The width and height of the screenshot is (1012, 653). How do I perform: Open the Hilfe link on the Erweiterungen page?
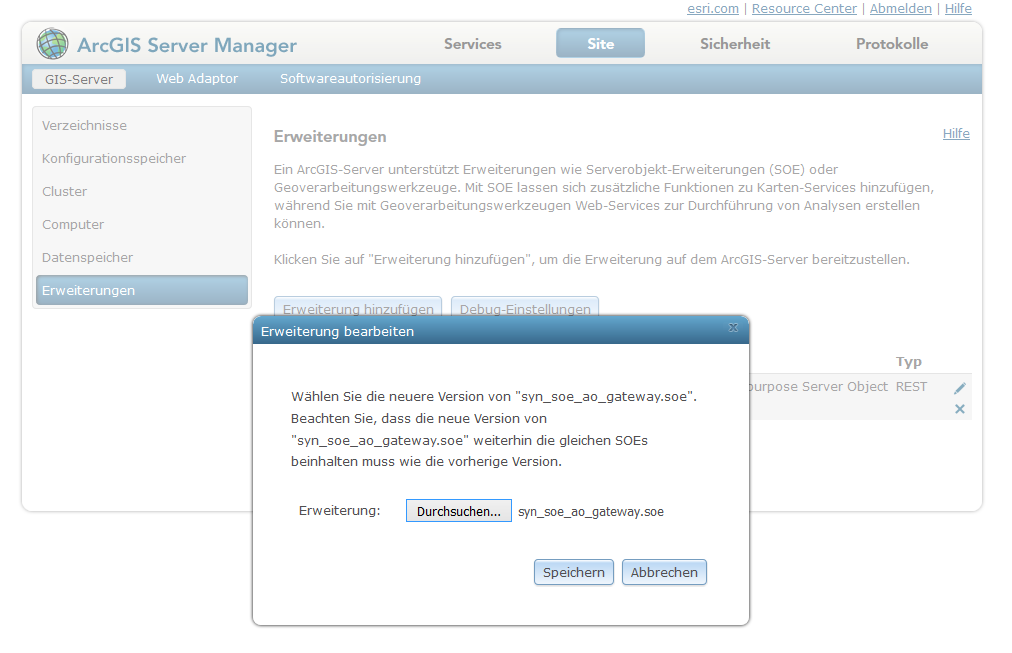click(x=955, y=133)
